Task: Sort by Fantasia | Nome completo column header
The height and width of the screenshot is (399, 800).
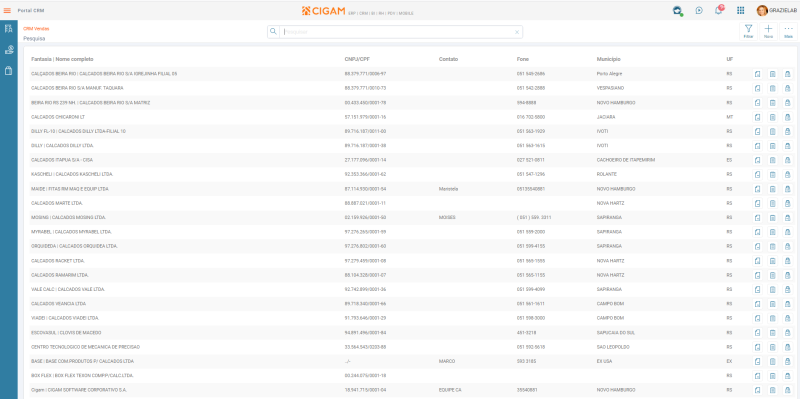Action: [x=62, y=59]
